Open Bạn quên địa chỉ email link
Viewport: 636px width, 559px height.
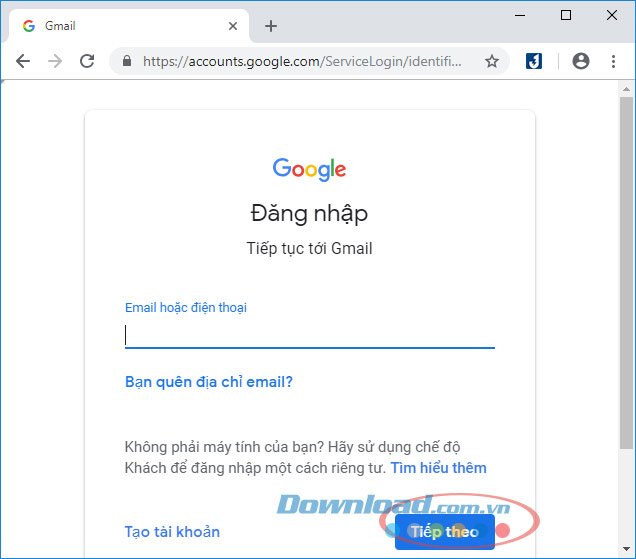(209, 382)
